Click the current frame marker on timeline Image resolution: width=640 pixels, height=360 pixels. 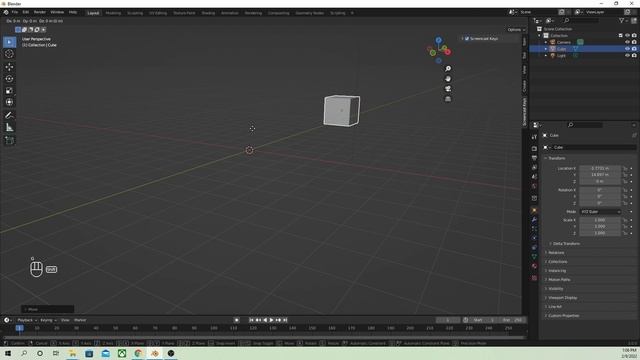coord(19,328)
